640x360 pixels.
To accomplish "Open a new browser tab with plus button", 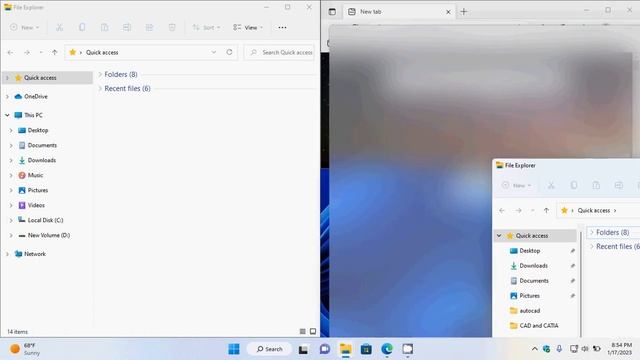I will pos(464,12).
